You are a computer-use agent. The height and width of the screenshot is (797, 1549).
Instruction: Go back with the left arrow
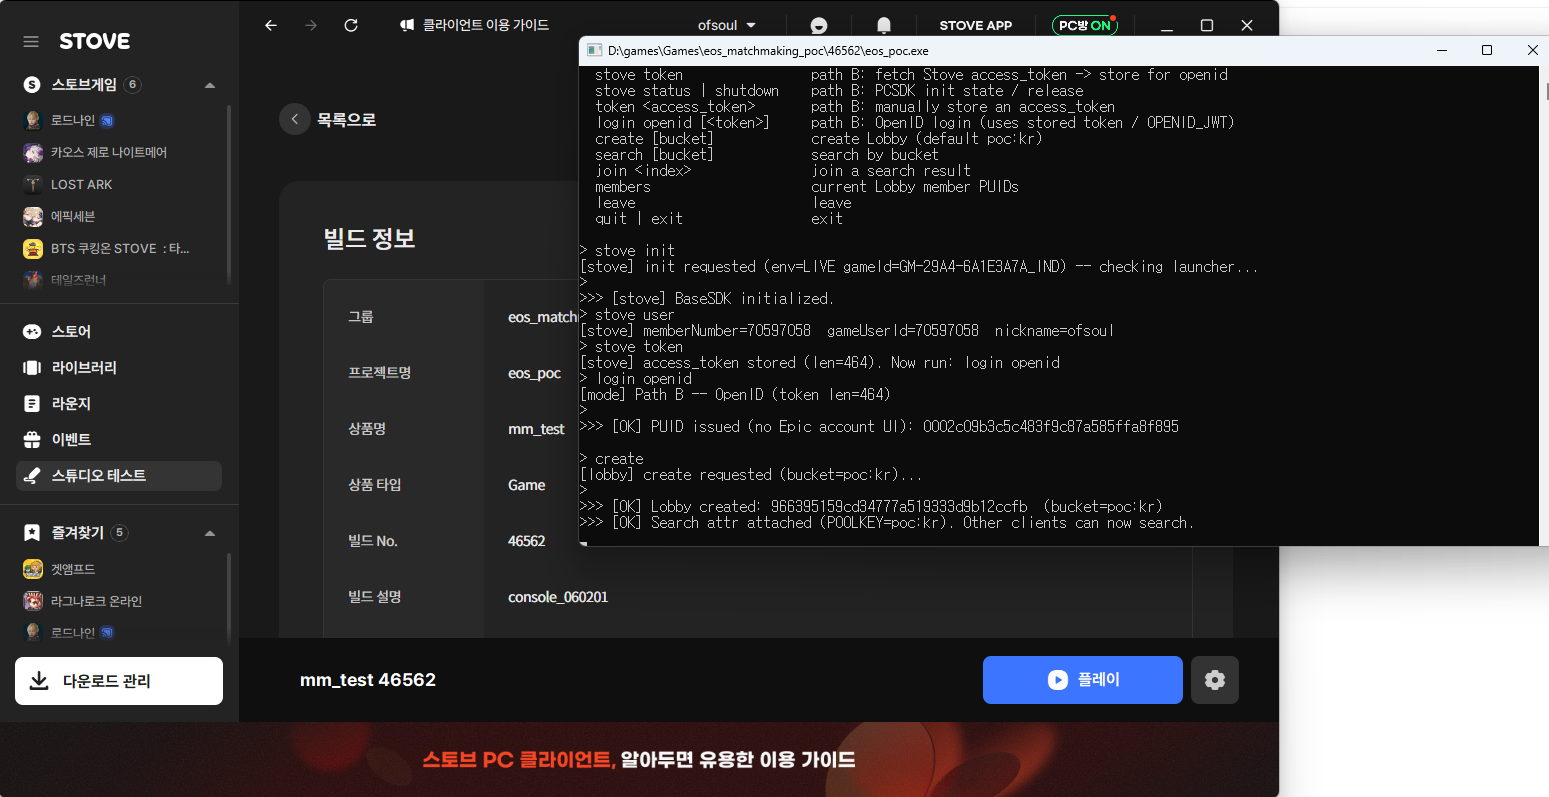coord(270,25)
